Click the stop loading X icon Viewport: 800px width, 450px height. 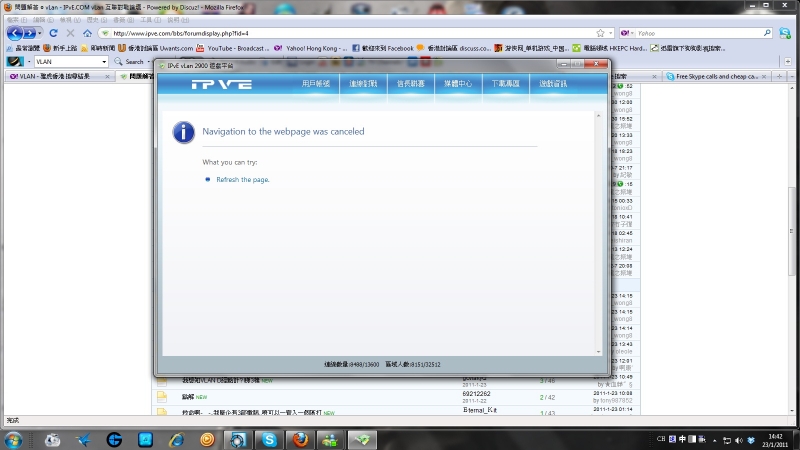(70, 33)
